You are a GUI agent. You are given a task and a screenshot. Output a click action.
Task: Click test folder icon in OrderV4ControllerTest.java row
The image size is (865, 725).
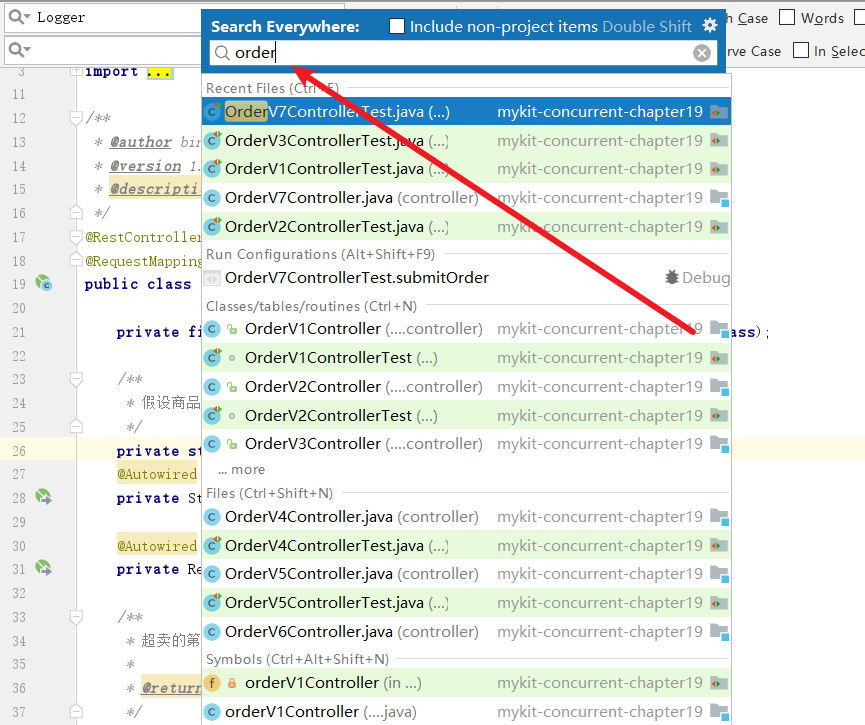coord(718,546)
